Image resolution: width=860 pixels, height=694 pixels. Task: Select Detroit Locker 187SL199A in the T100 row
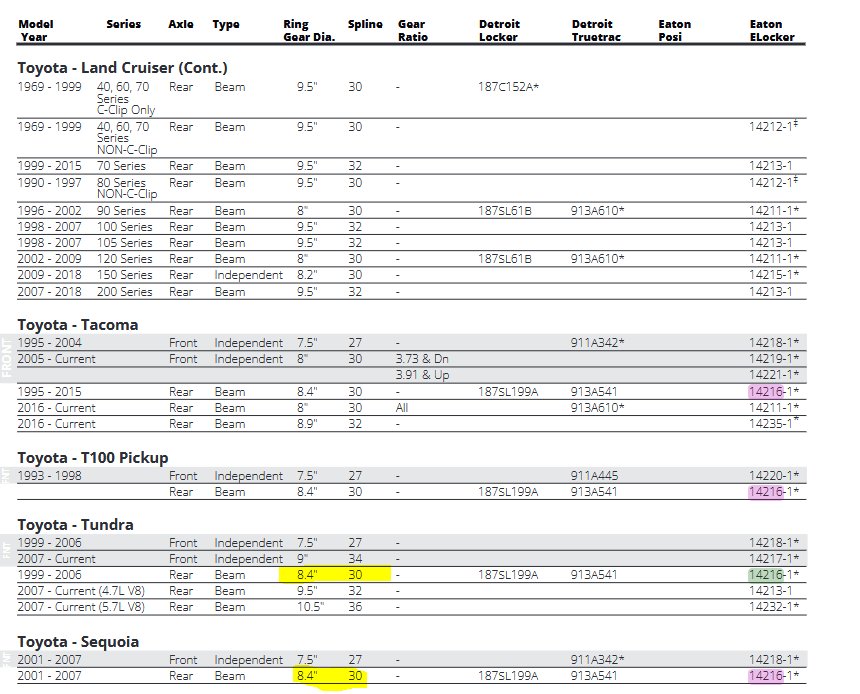tap(508, 492)
